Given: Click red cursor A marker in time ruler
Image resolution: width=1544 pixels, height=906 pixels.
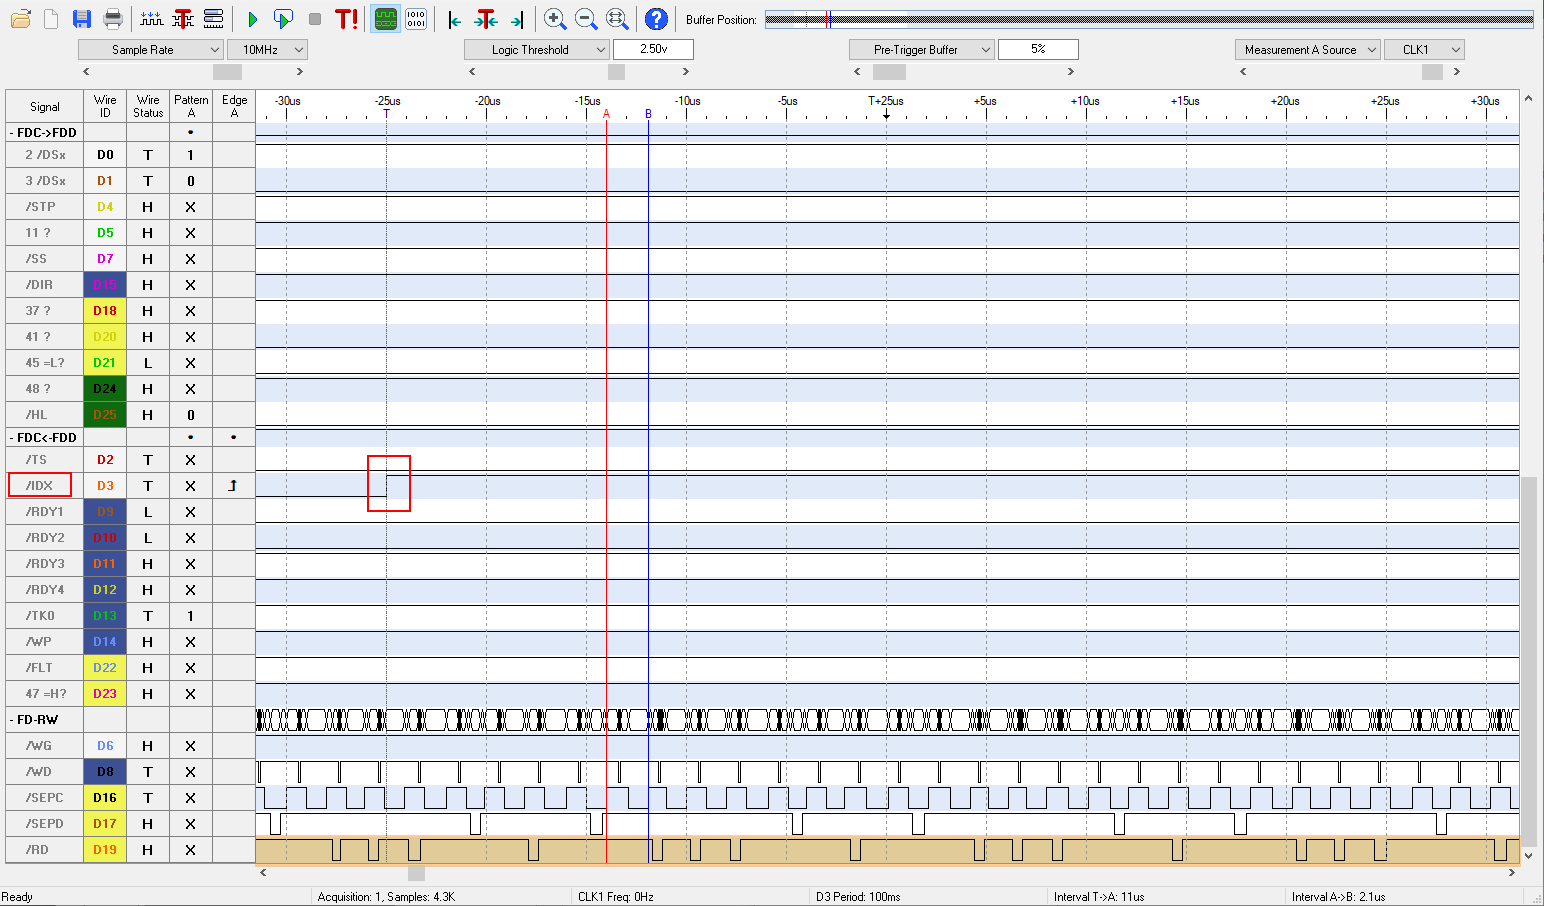Looking at the screenshot, I should tap(606, 114).
